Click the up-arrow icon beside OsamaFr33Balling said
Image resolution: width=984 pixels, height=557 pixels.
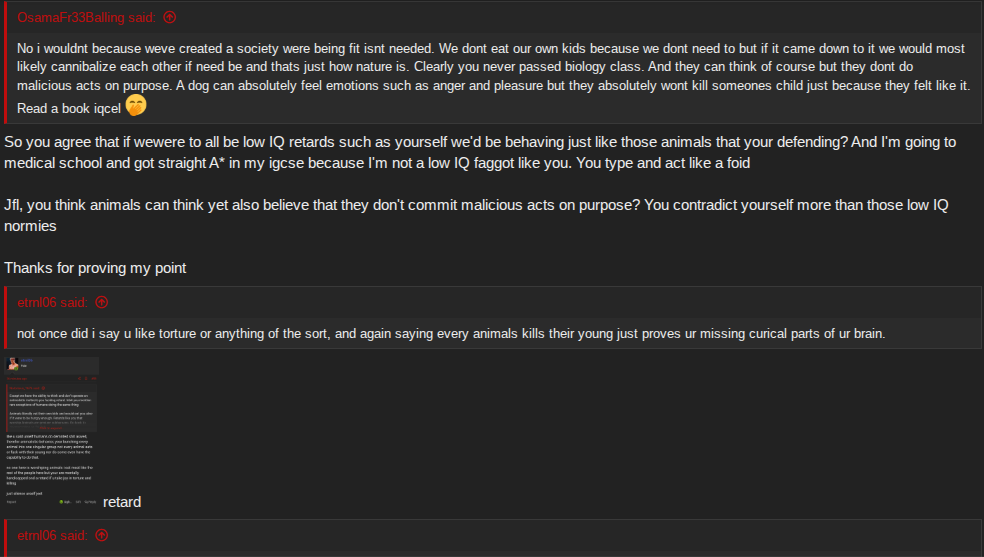click(x=169, y=18)
